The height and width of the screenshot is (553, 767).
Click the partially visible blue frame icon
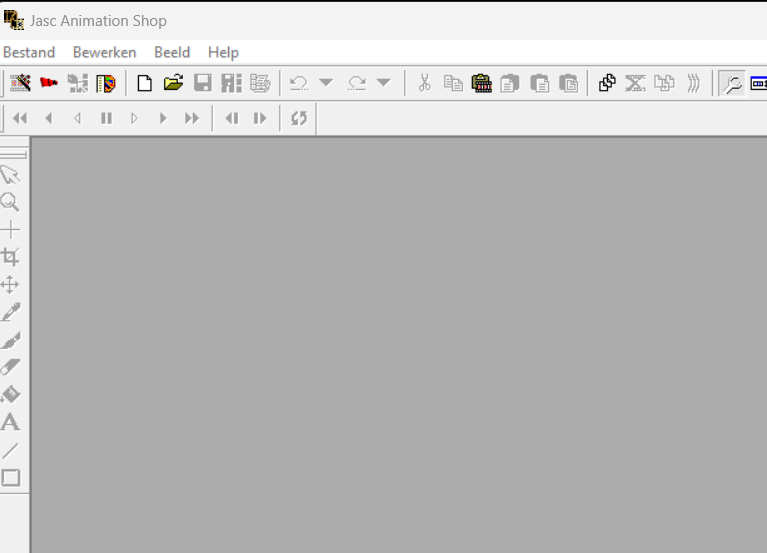click(759, 84)
